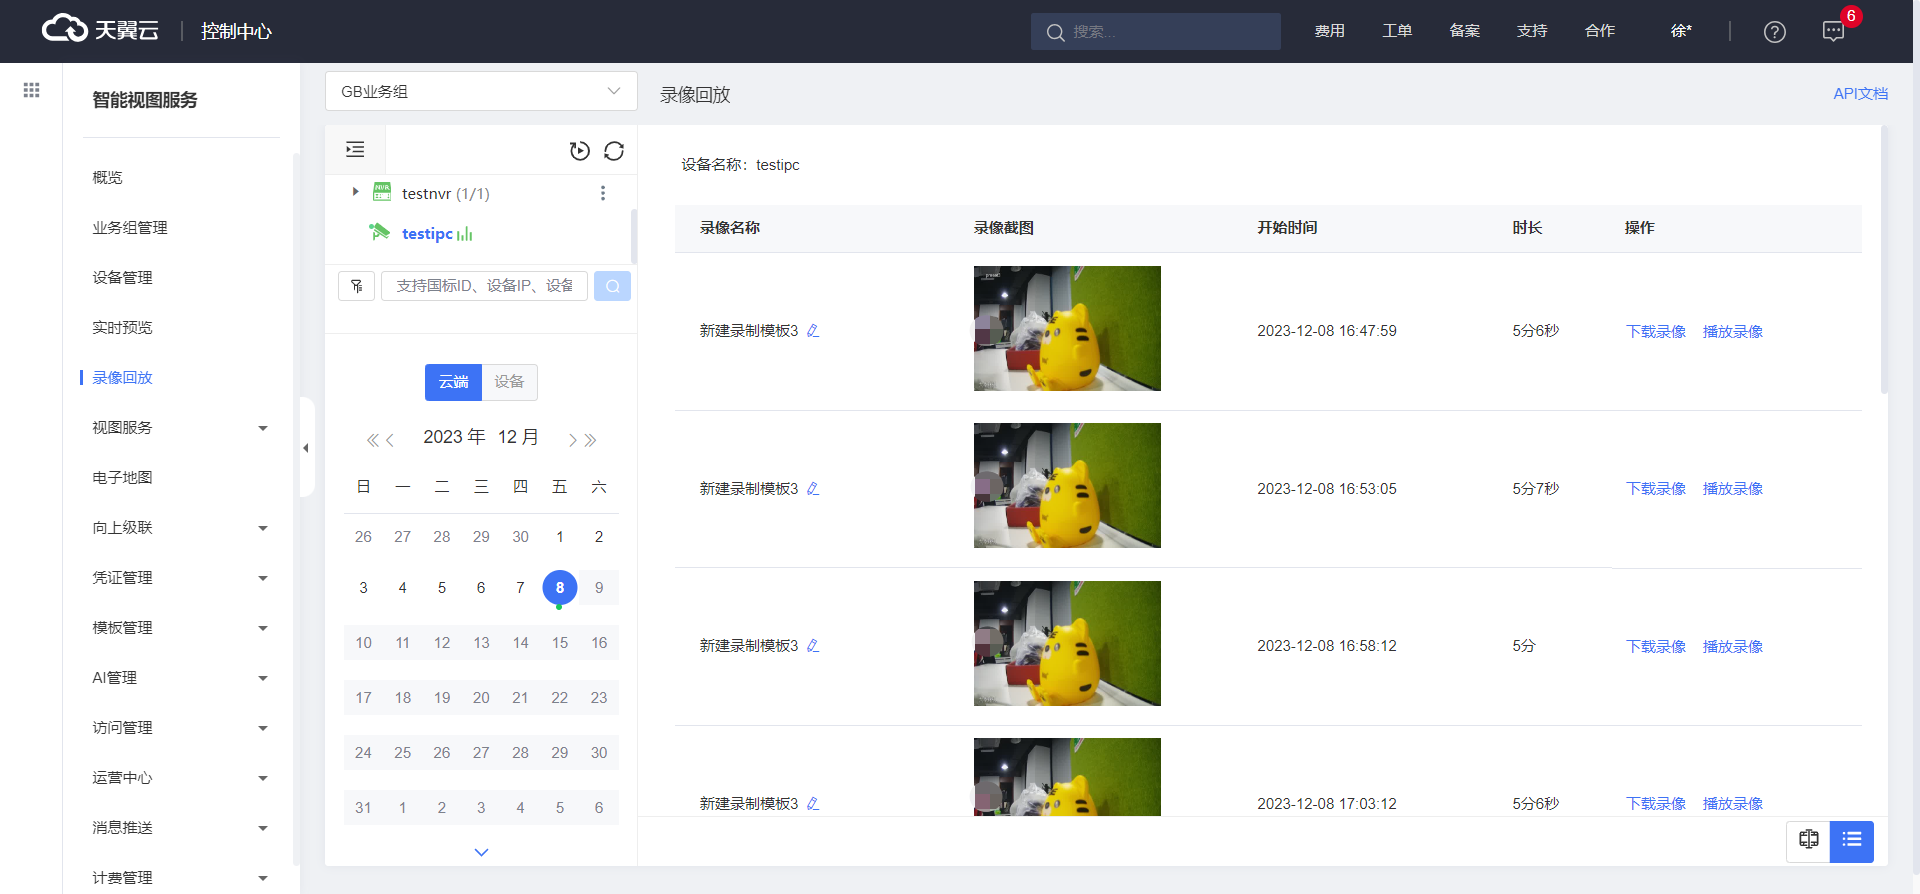Click the top search box

click(1155, 31)
